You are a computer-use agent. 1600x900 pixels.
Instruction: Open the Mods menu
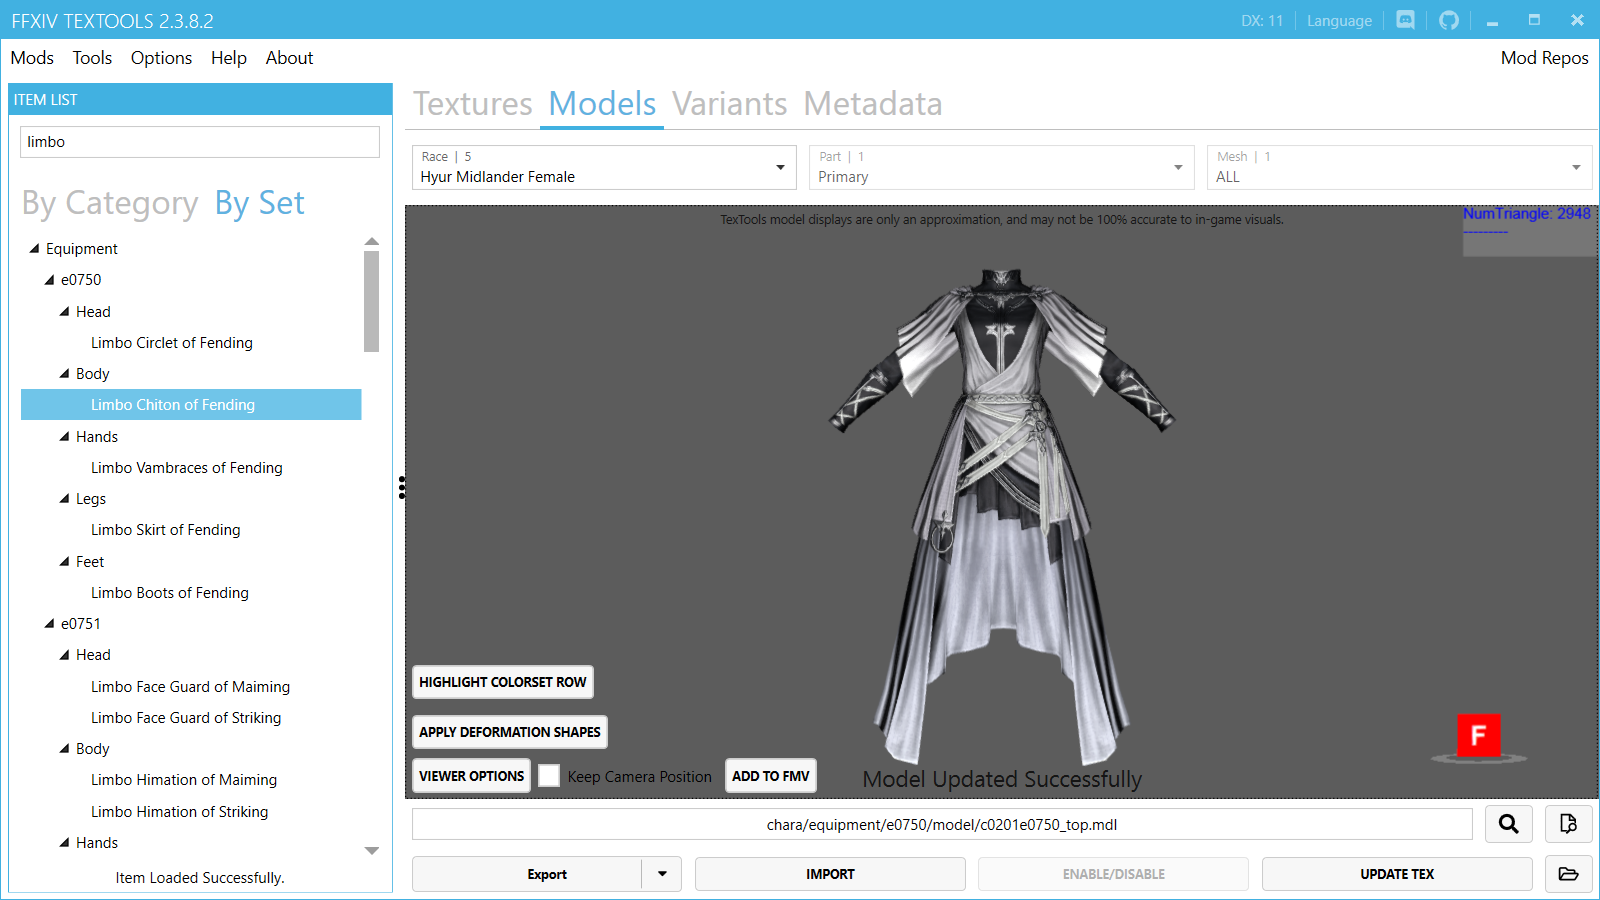tap(32, 58)
